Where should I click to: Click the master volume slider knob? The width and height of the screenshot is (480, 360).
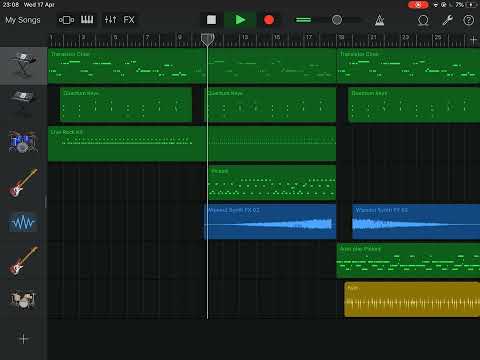tap(337, 20)
